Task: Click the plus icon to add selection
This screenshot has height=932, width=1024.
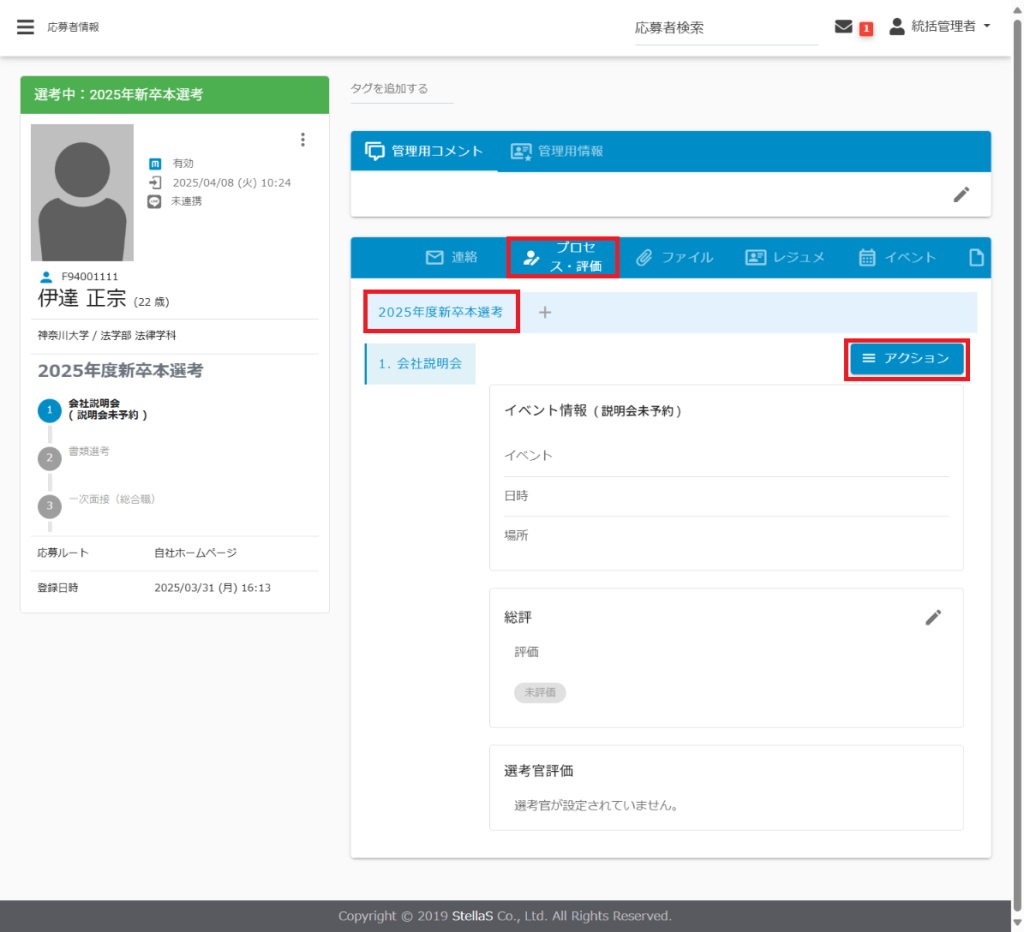Action: click(545, 312)
